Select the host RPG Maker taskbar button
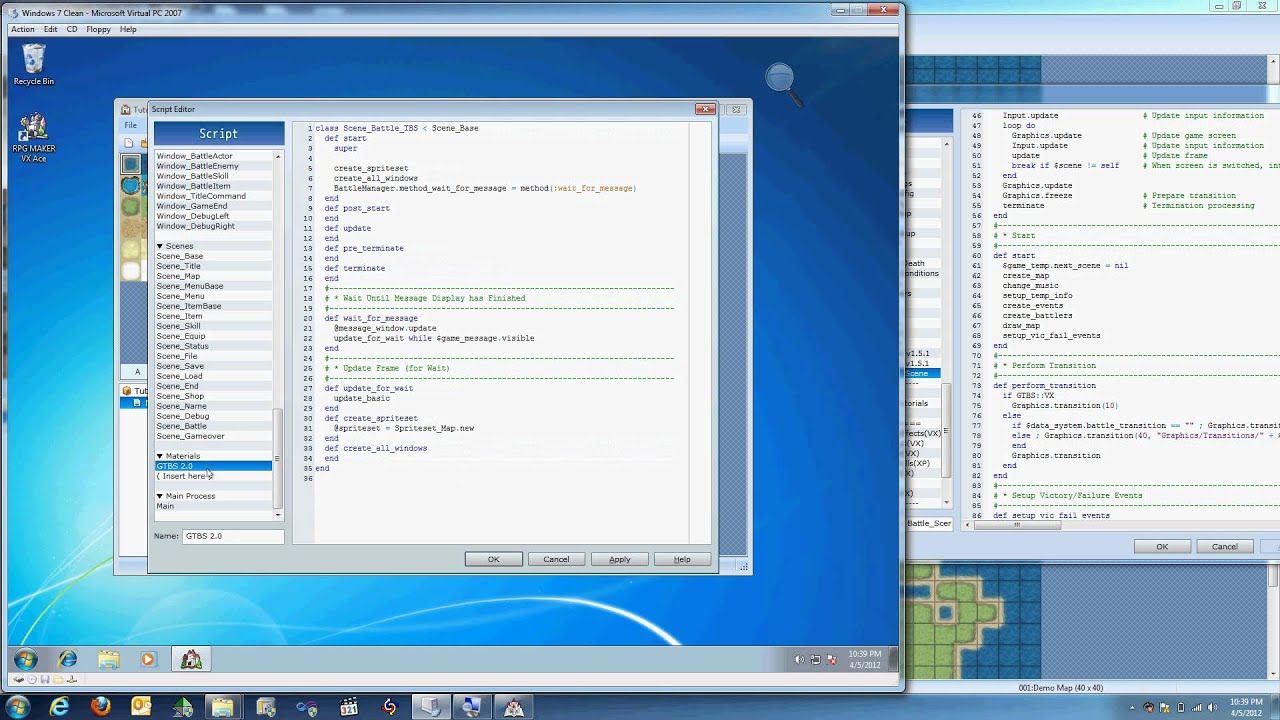Viewport: 1280px width, 720px height. (x=513, y=707)
